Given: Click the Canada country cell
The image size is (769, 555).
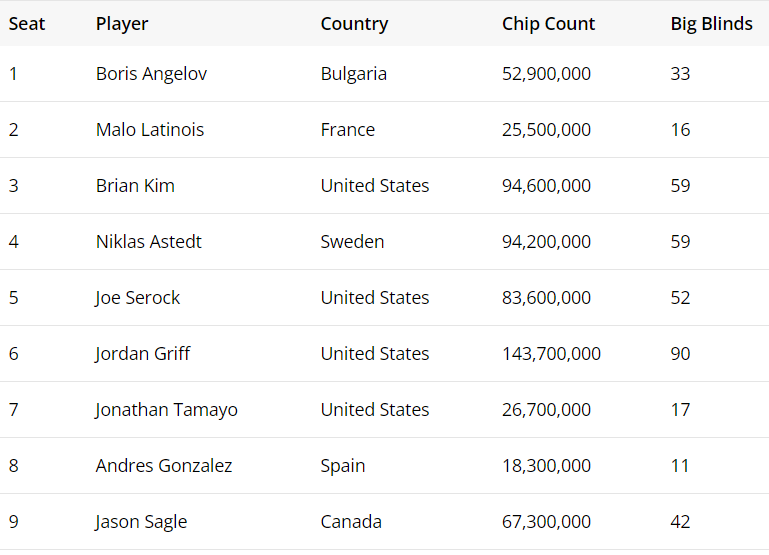Looking at the screenshot, I should (x=351, y=522).
